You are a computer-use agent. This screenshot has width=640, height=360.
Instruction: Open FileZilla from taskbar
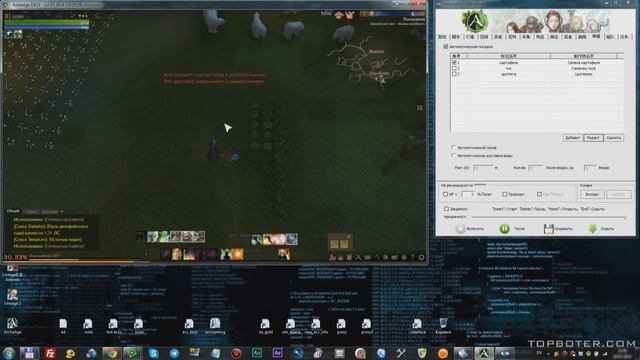click(50, 353)
